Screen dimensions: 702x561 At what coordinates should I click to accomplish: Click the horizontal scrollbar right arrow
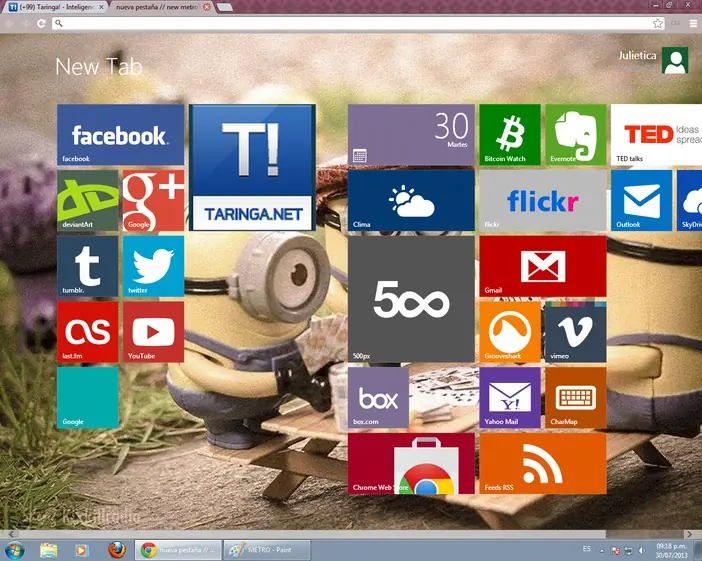pyautogui.click(x=689, y=534)
